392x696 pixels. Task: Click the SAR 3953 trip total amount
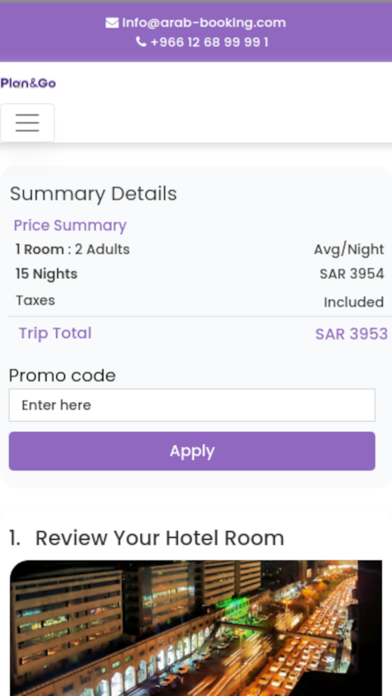pyautogui.click(x=352, y=334)
